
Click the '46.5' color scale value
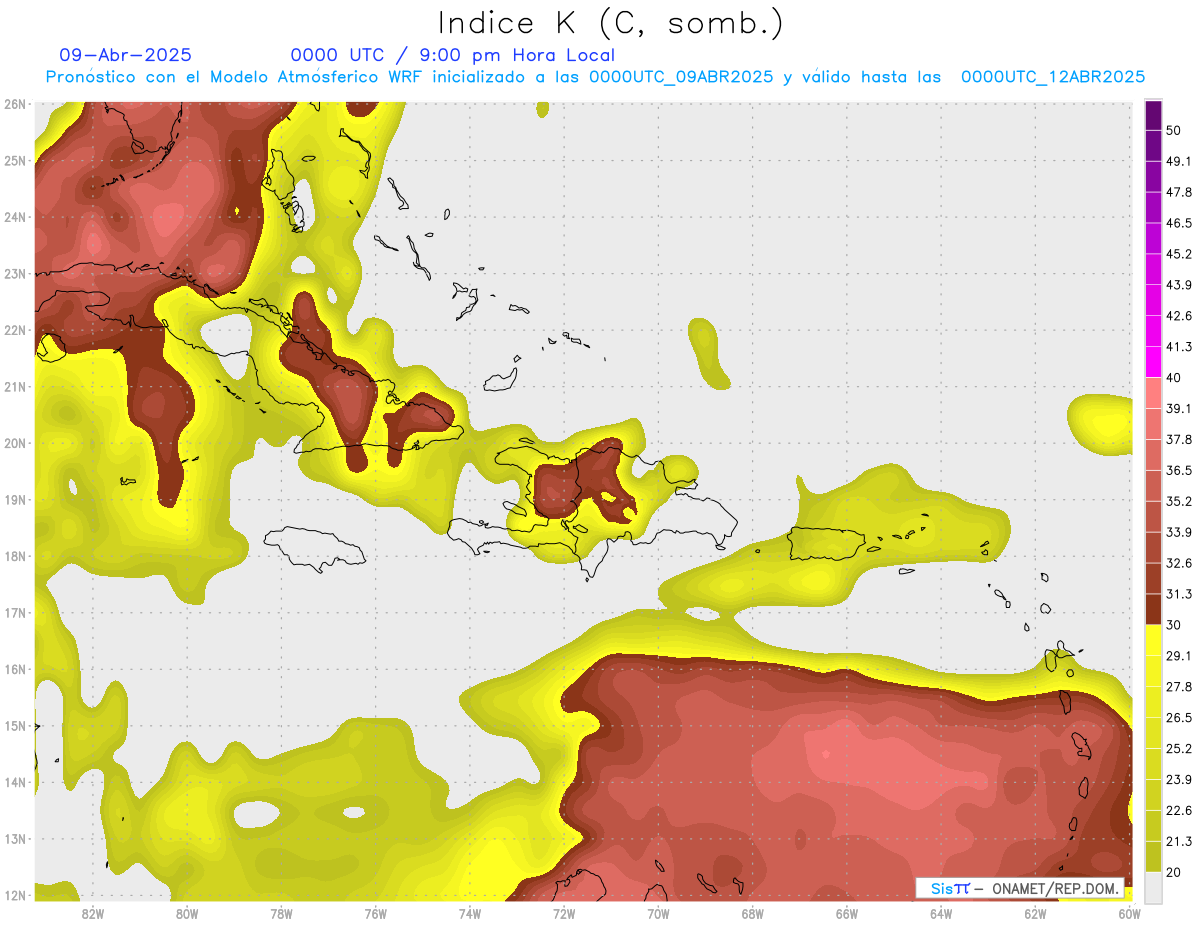click(x=1179, y=223)
